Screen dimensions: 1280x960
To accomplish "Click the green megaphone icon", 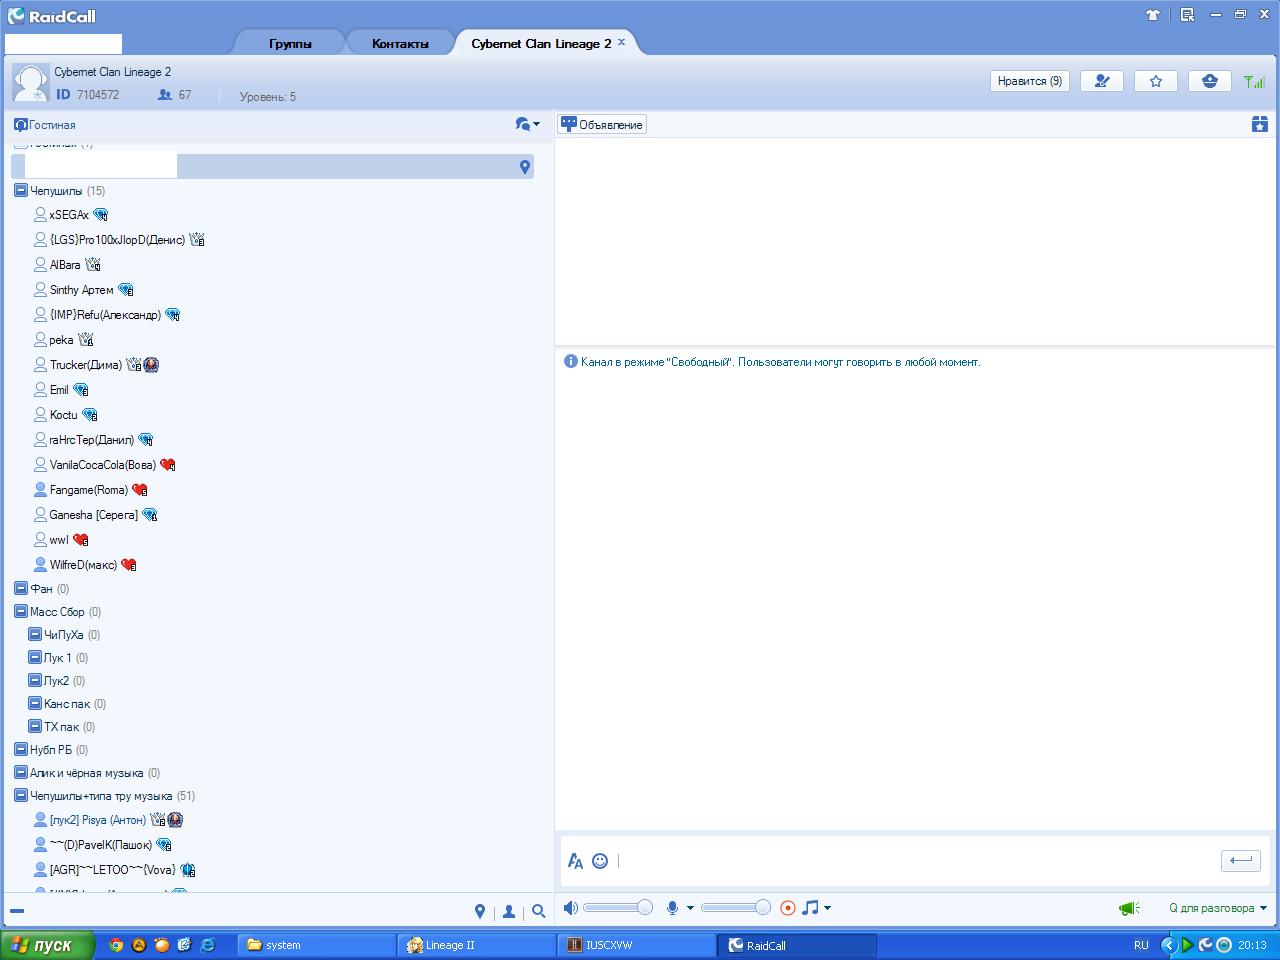I will [x=1130, y=908].
